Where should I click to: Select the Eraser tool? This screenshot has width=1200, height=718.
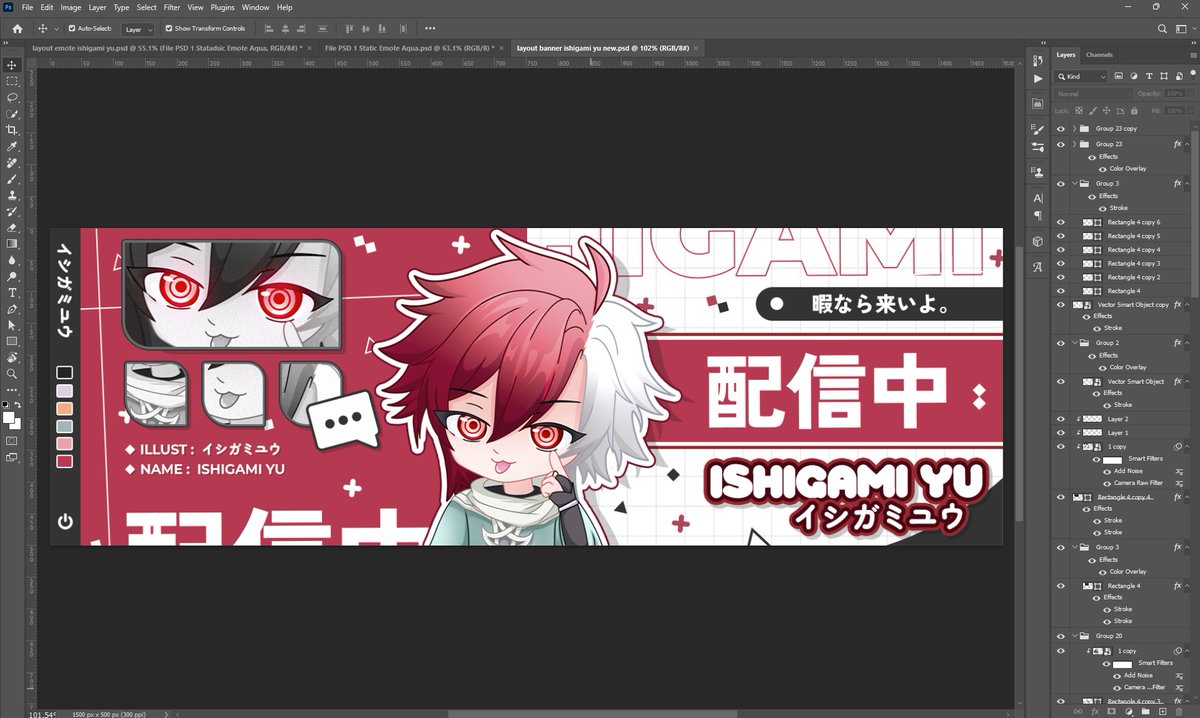click(12, 227)
